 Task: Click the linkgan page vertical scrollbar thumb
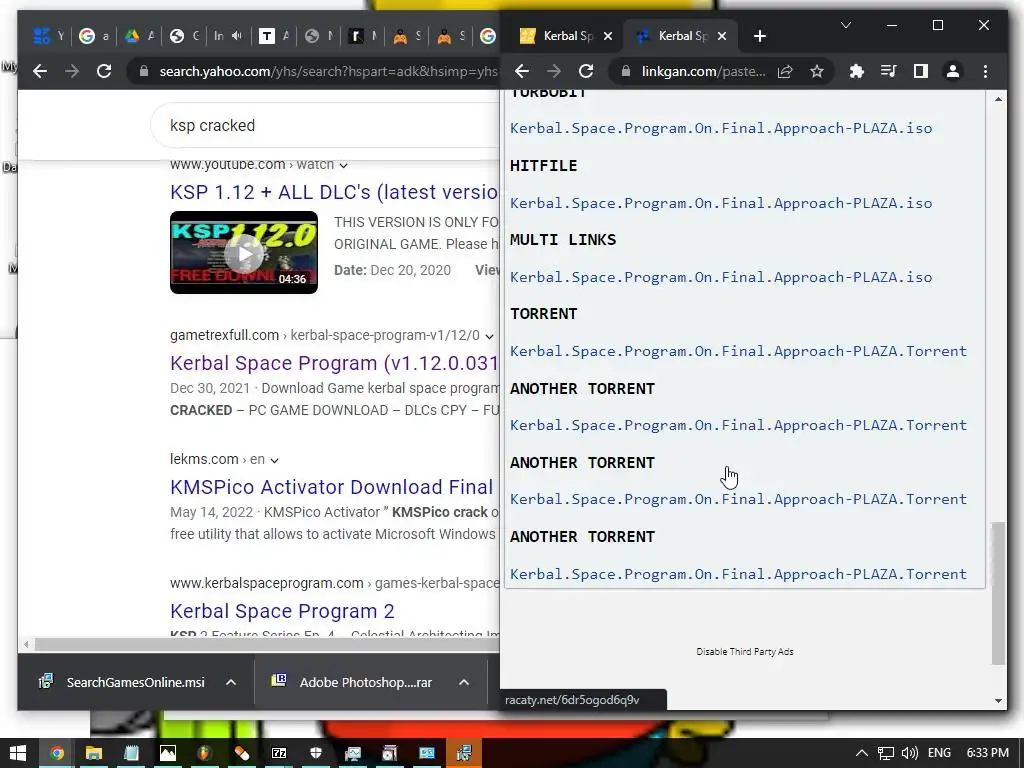[x=998, y=592]
